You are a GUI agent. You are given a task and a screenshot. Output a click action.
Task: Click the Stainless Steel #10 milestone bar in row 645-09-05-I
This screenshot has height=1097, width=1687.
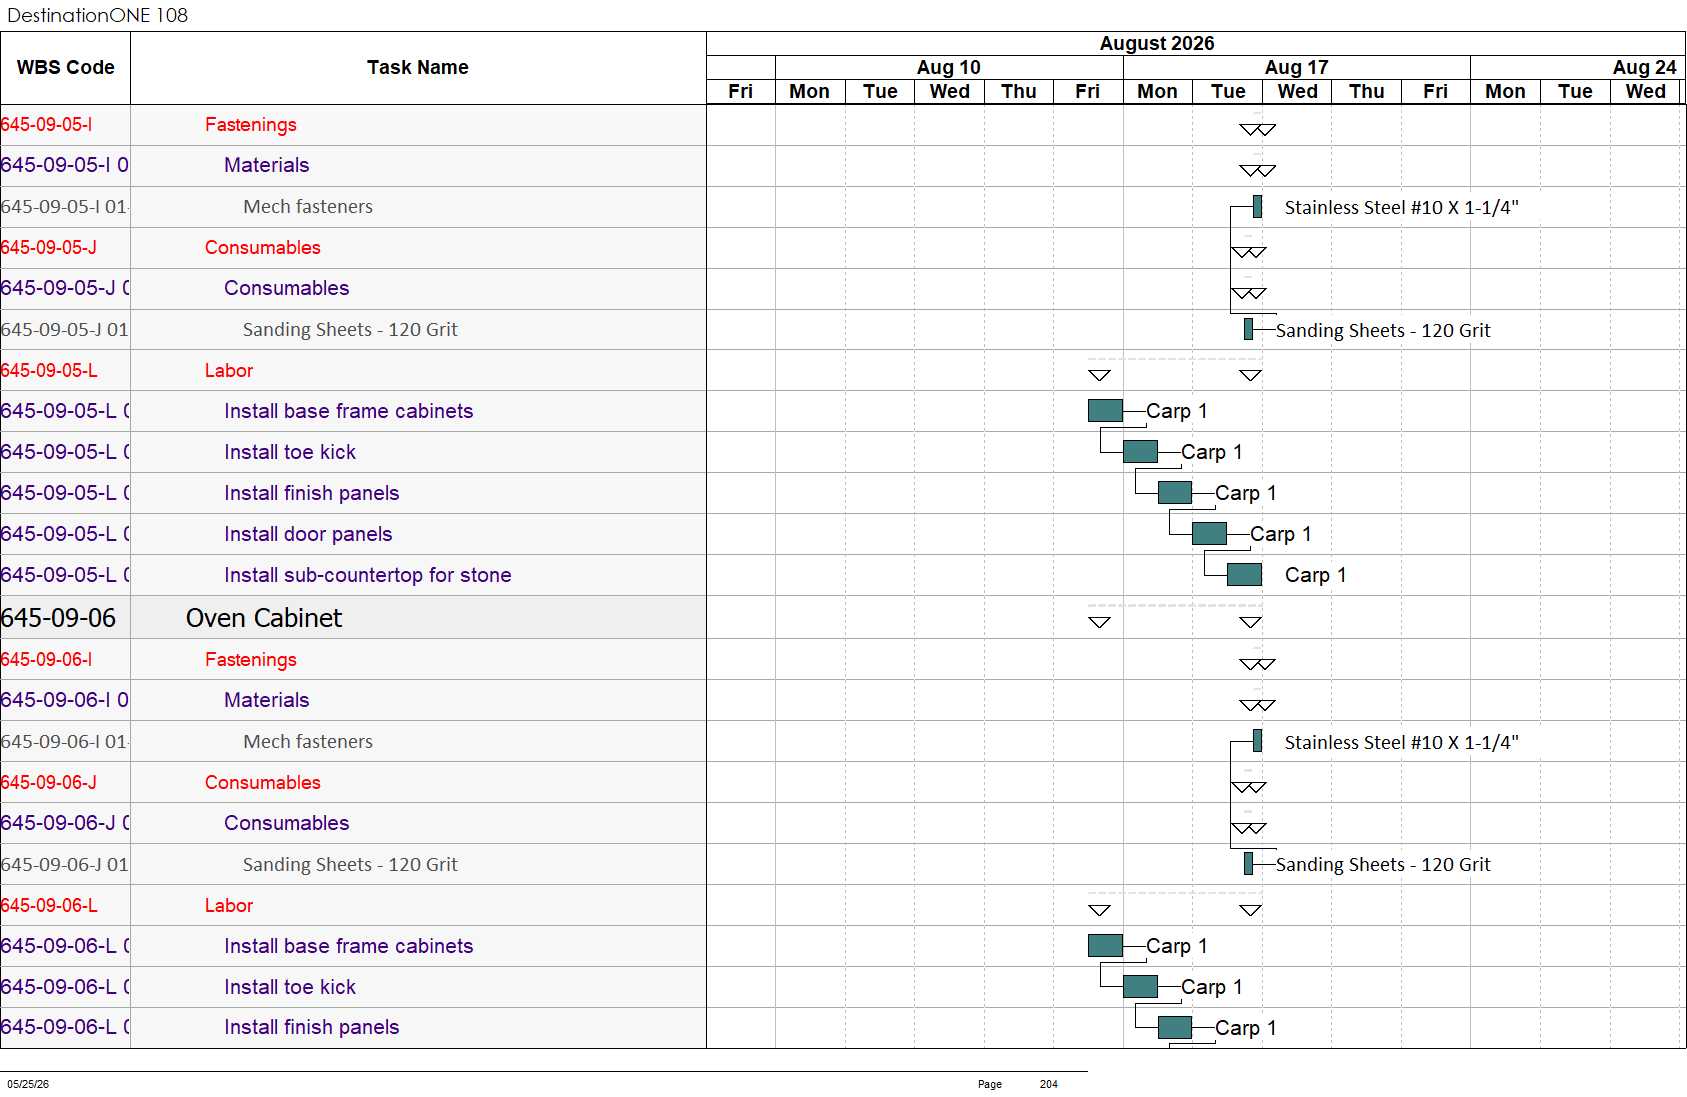[x=1257, y=207]
